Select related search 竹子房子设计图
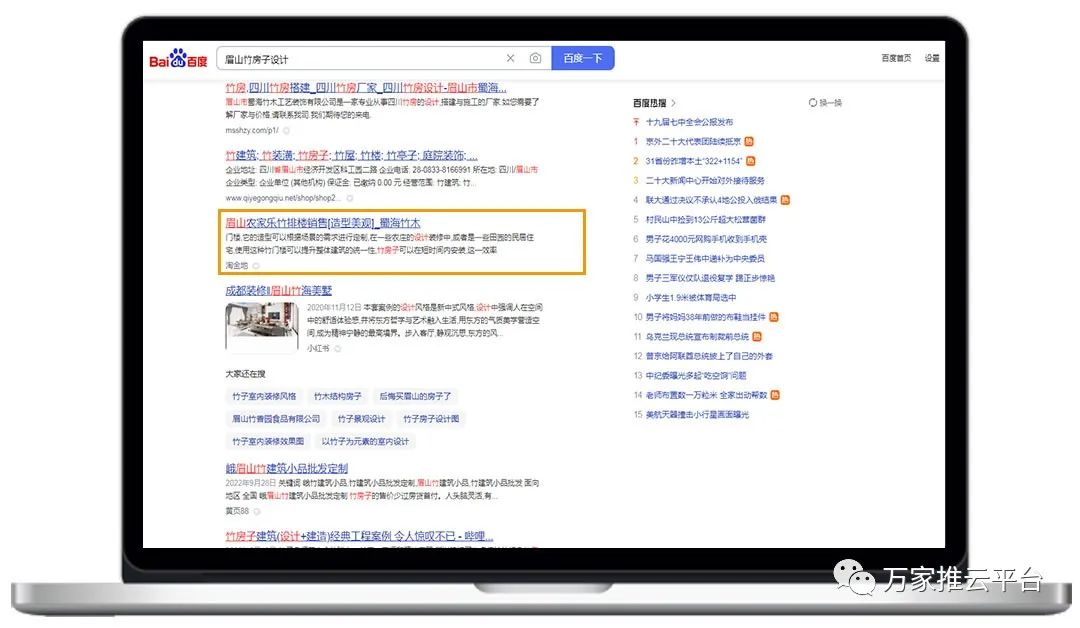Image resolution: width=1080 pixels, height=628 pixels. pos(431,419)
